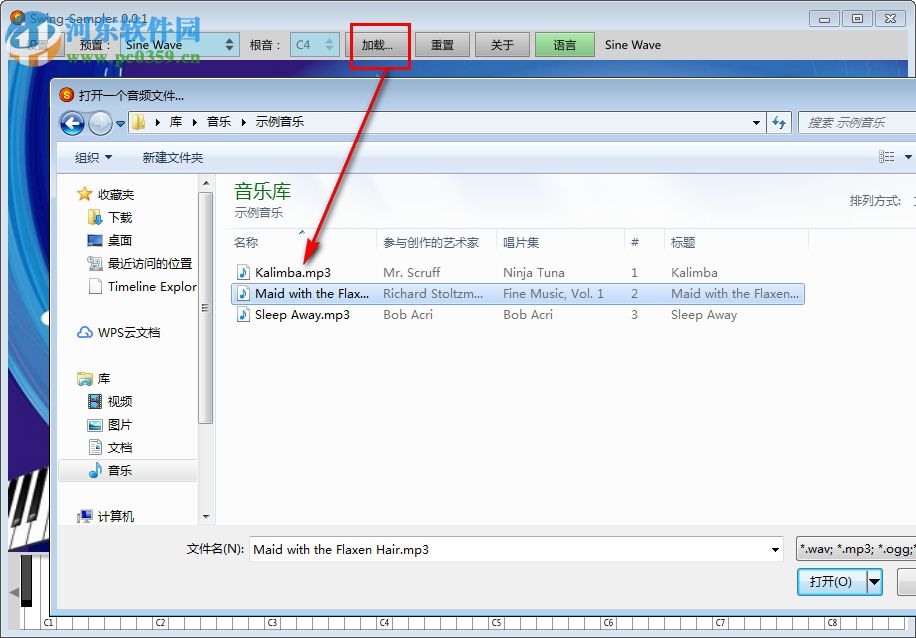Screen dimensions: 916x638
Task: Click 音乐 in the address breadcrumb
Action: 219,122
